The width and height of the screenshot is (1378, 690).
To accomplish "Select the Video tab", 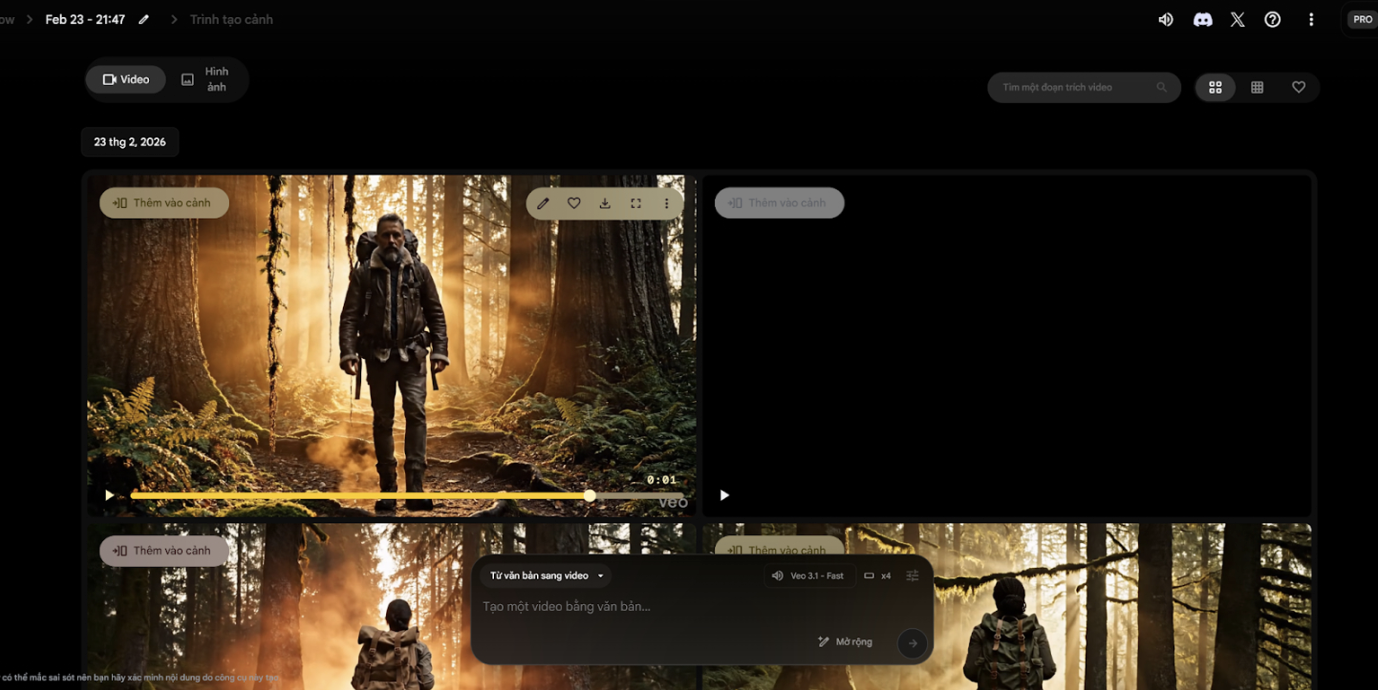I will [126, 80].
